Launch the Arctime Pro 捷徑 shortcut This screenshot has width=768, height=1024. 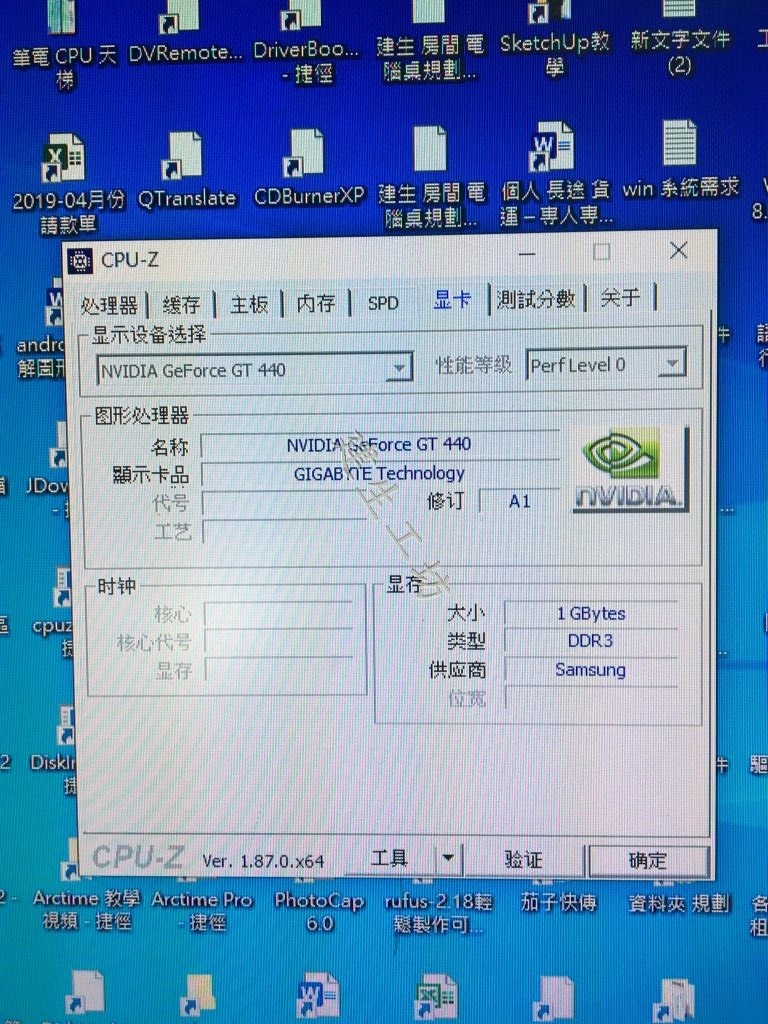click(202, 910)
